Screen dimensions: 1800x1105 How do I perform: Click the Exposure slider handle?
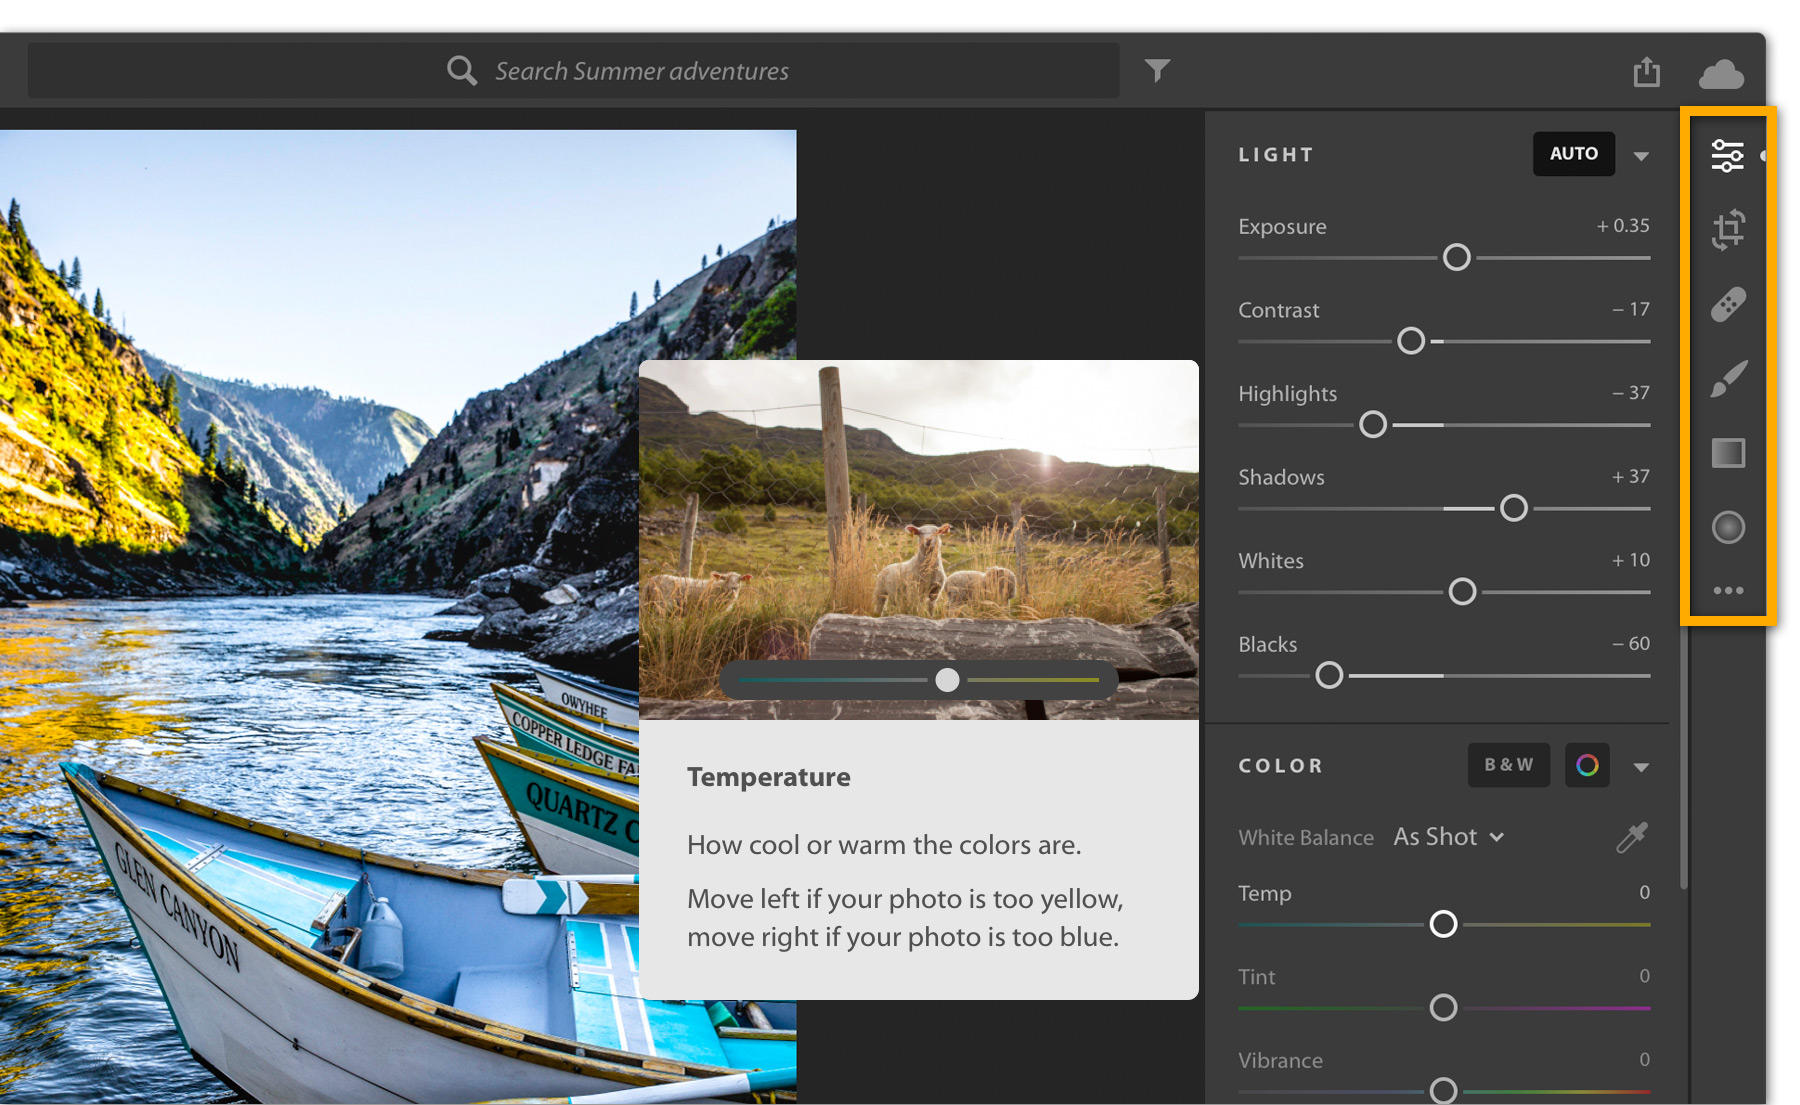[1456, 257]
